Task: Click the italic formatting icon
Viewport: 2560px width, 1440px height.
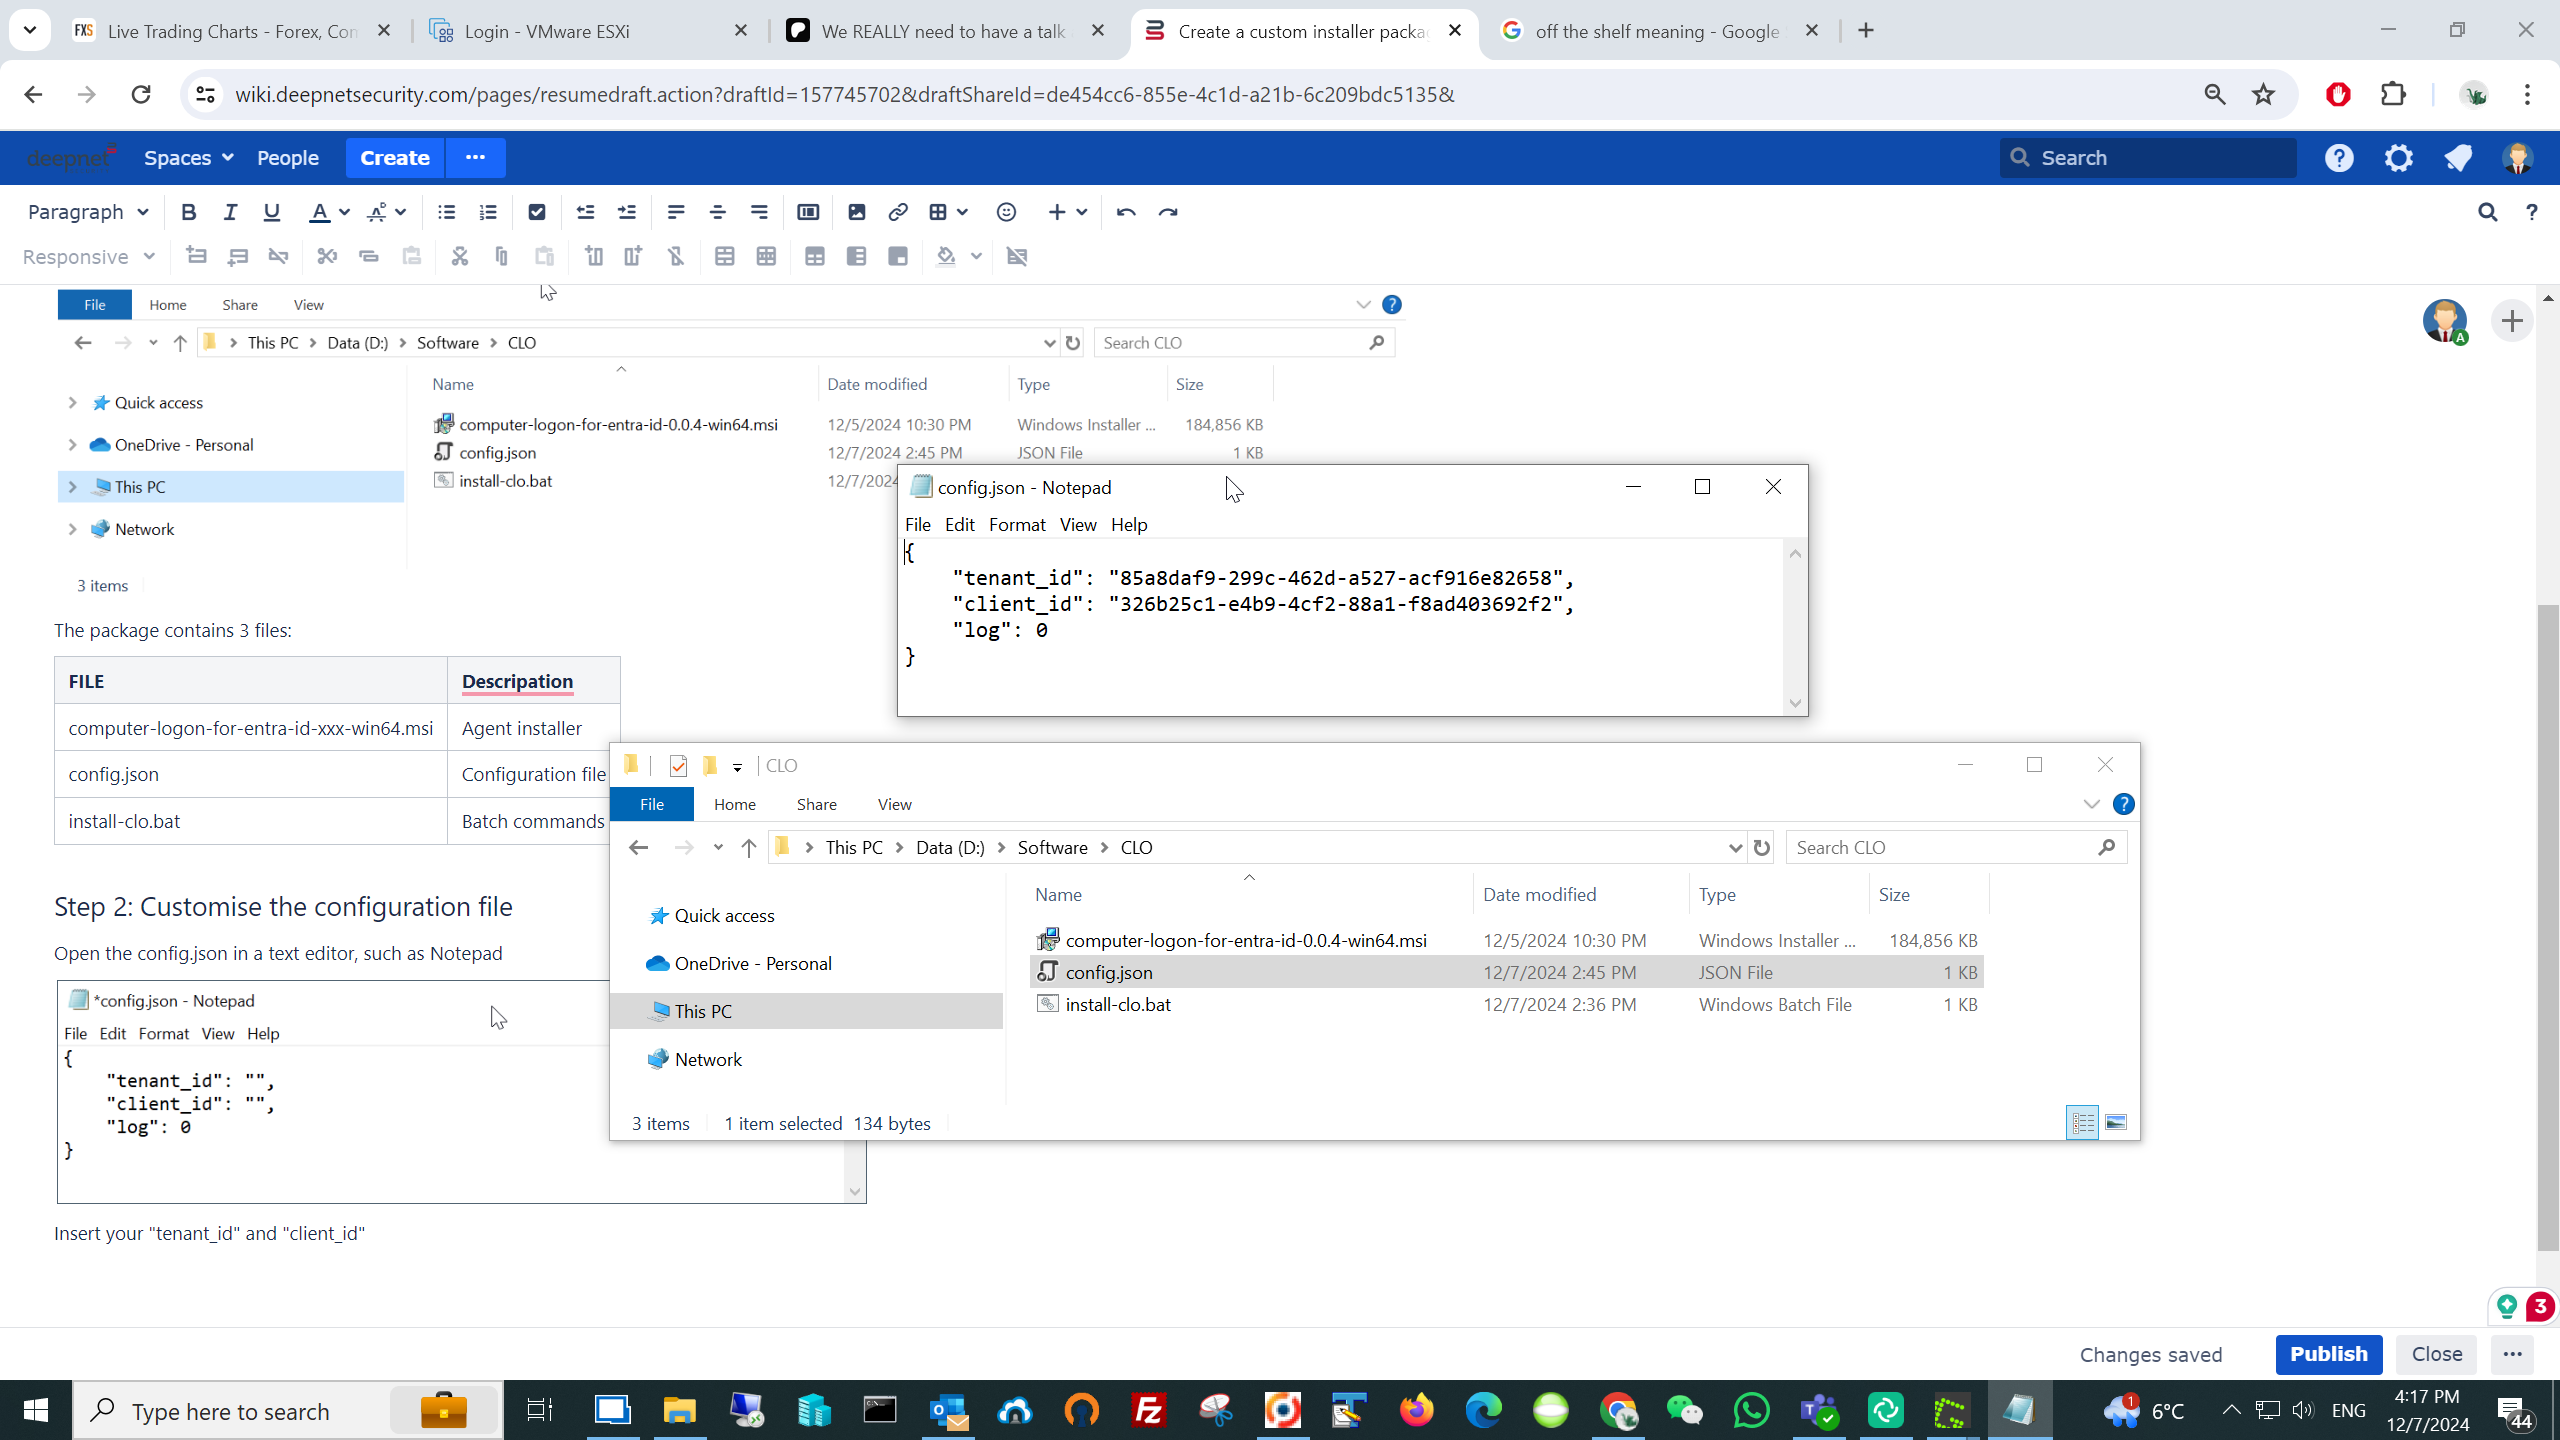Action: (x=230, y=212)
